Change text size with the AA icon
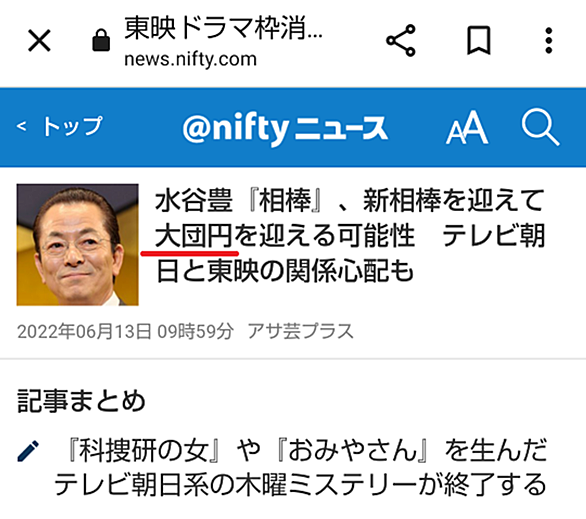This screenshot has height=519, width=586. click(x=467, y=127)
